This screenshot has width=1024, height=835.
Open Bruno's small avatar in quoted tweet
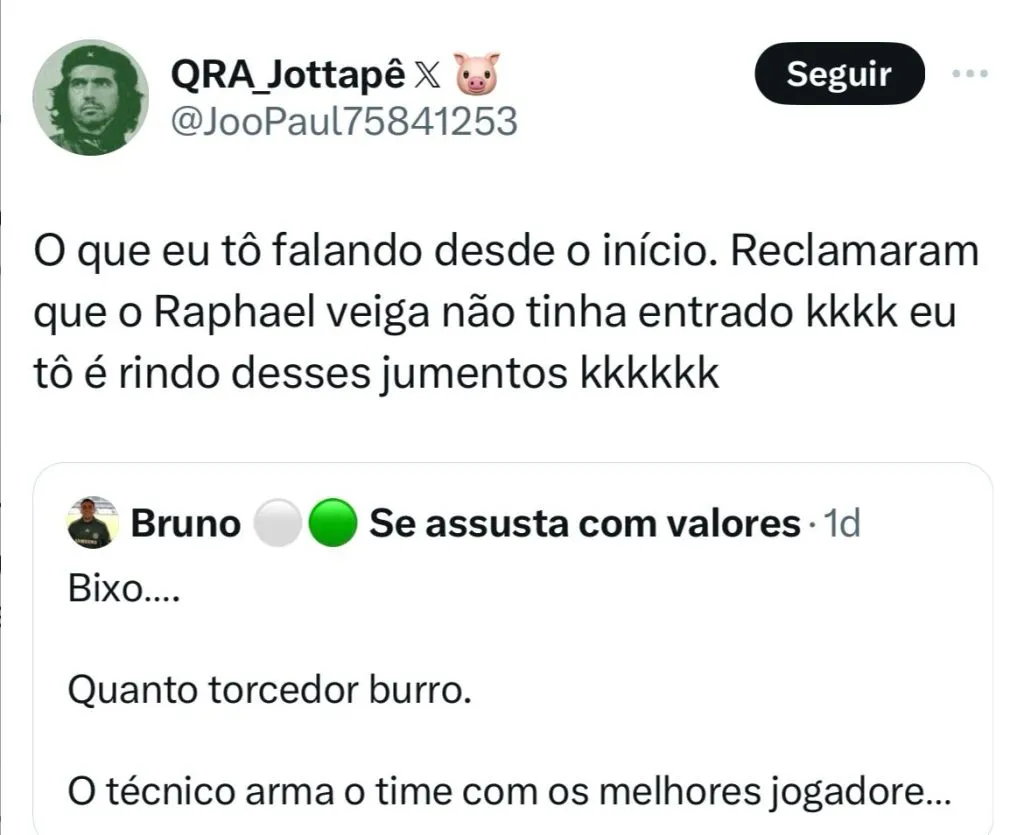tap(93, 523)
